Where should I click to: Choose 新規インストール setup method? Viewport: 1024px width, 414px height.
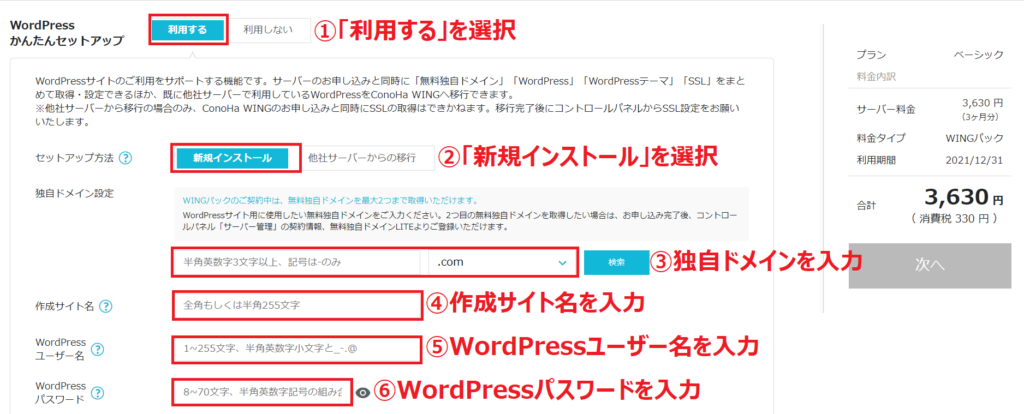[x=232, y=158]
